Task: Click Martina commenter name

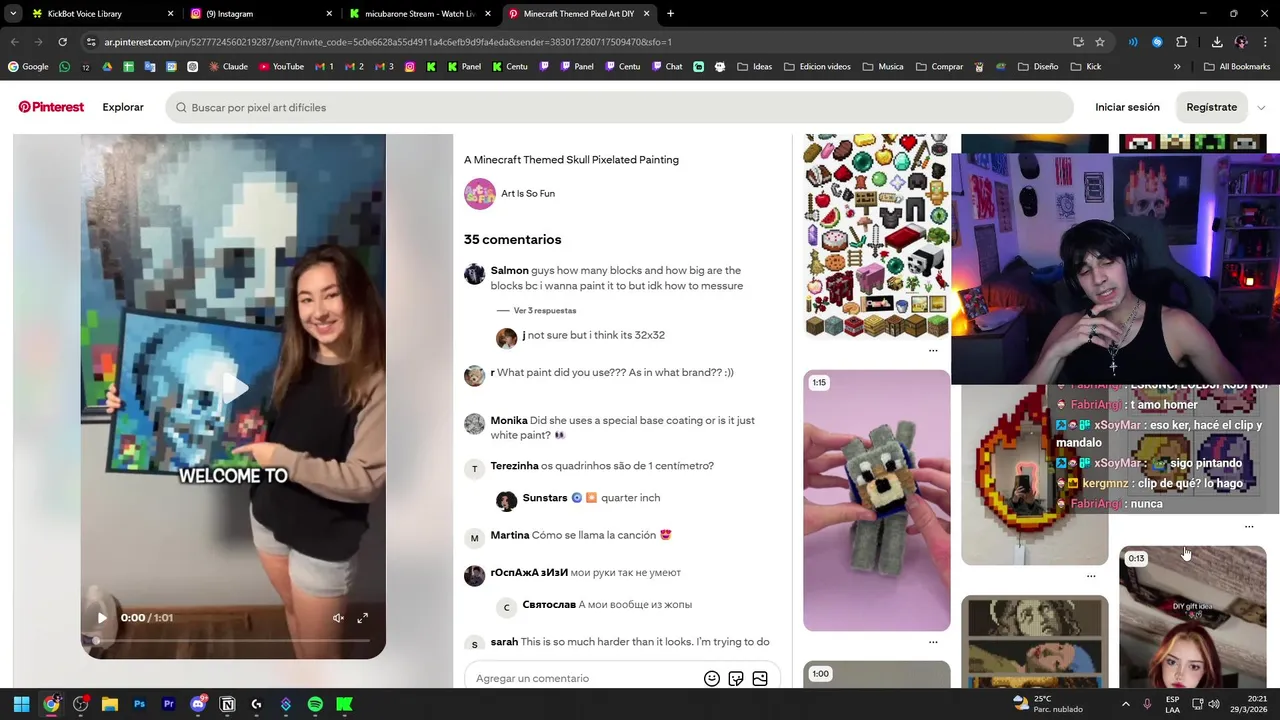Action: tap(509, 535)
